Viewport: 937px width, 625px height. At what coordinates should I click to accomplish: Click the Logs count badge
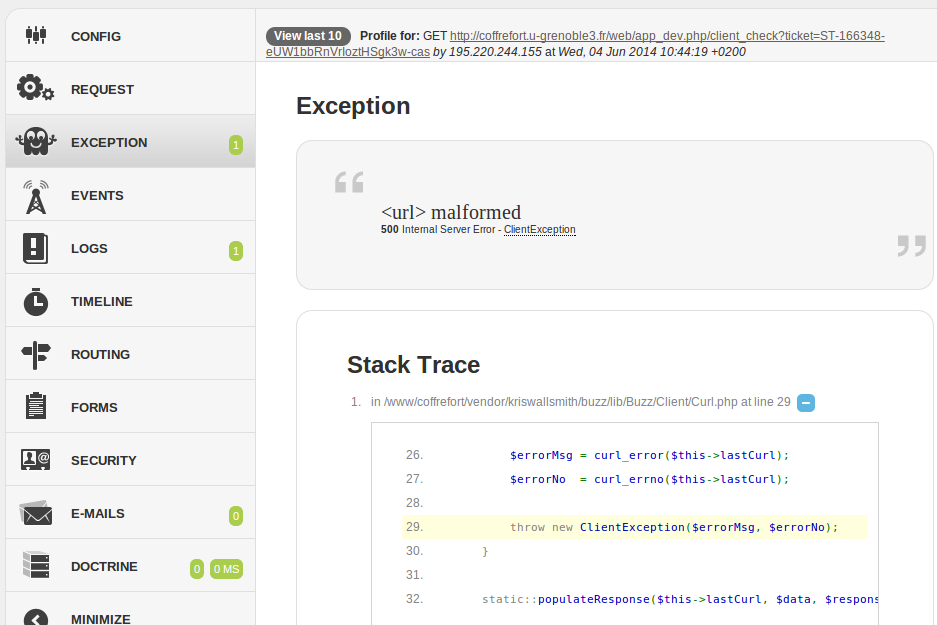click(x=236, y=251)
